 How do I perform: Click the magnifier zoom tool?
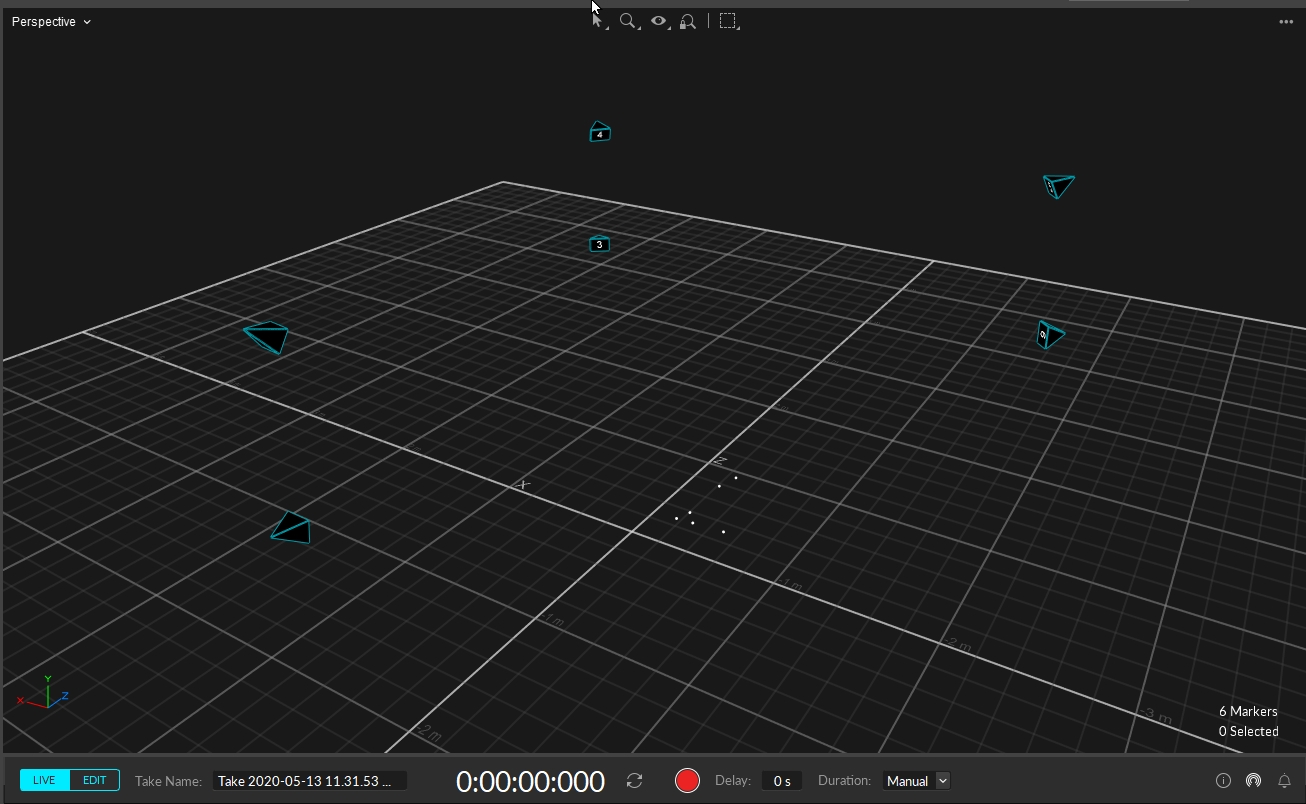tap(628, 21)
